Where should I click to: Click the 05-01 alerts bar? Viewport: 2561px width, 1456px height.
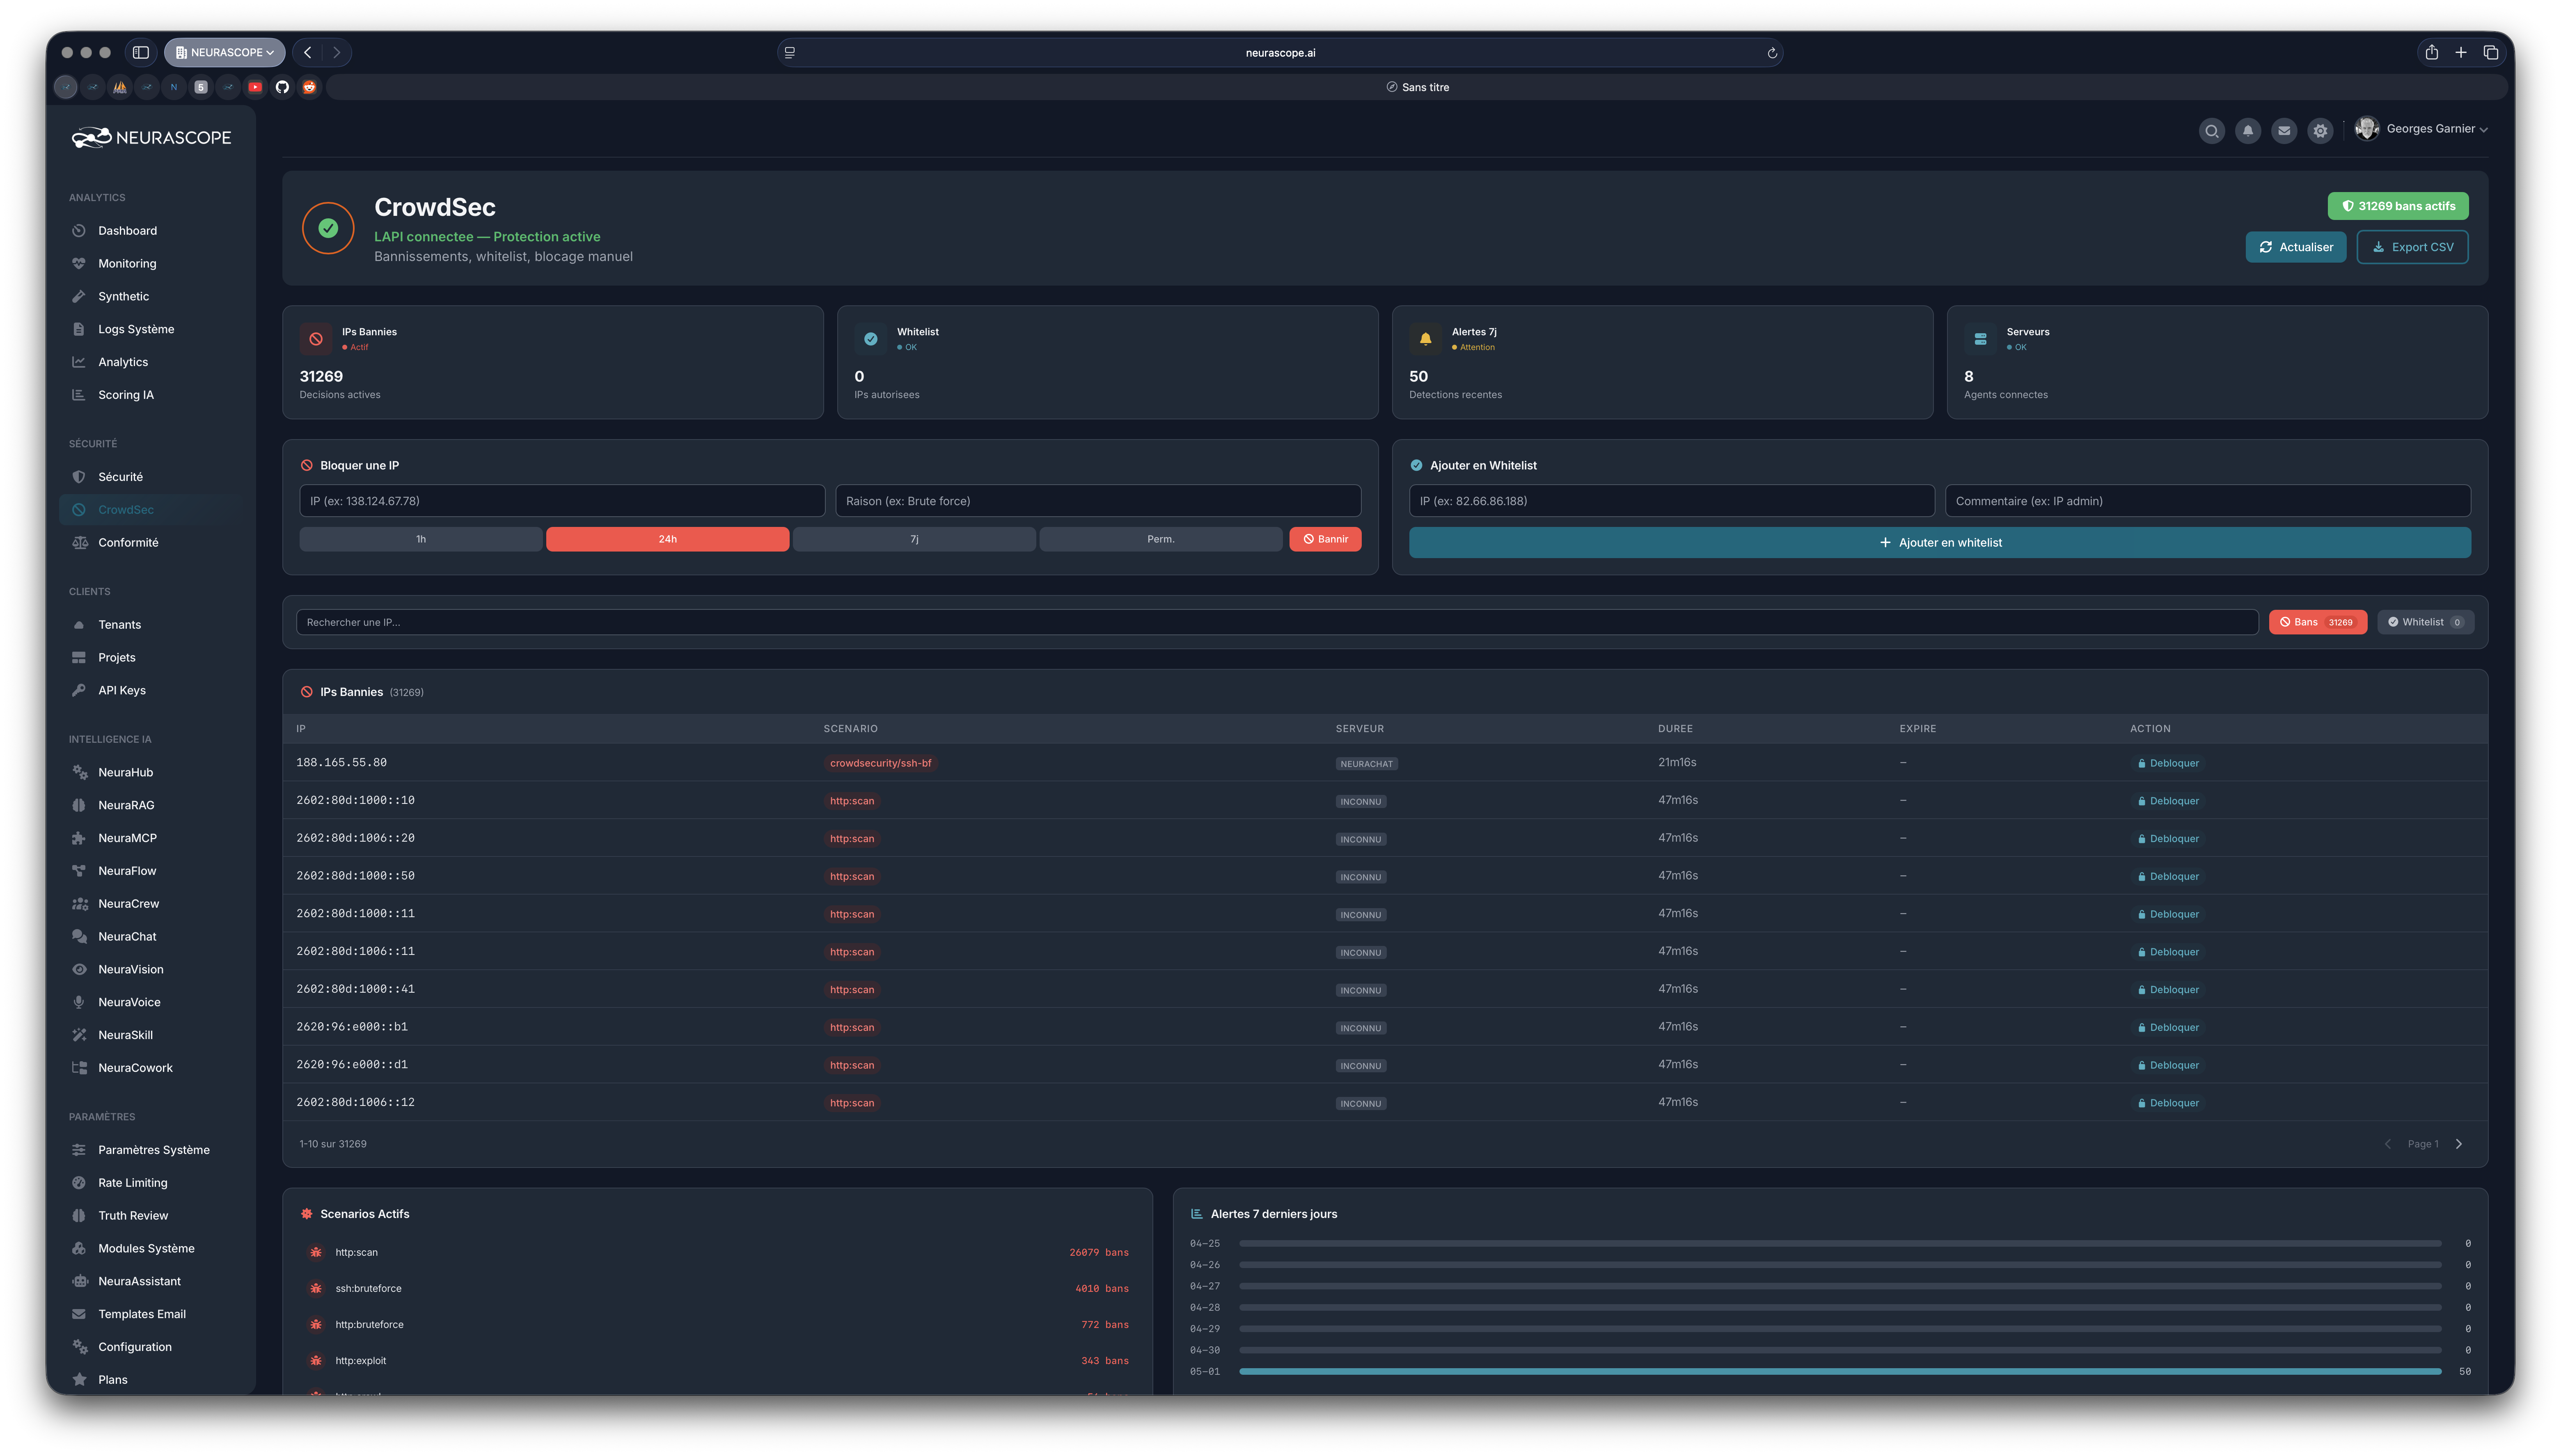tap(1840, 1372)
